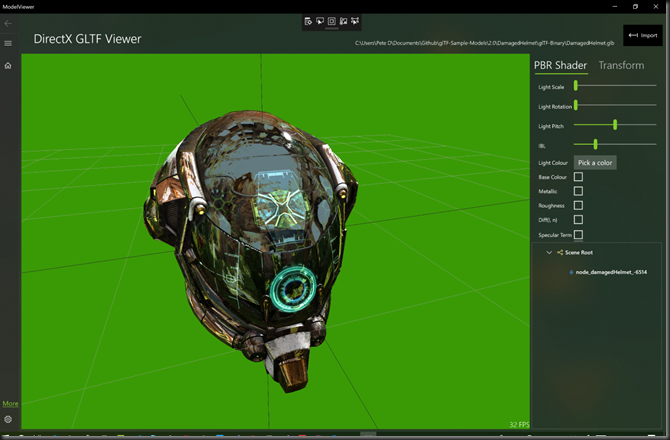Open the settings gear in sidebar
Image resolution: width=670 pixels, height=440 pixels.
point(8,419)
